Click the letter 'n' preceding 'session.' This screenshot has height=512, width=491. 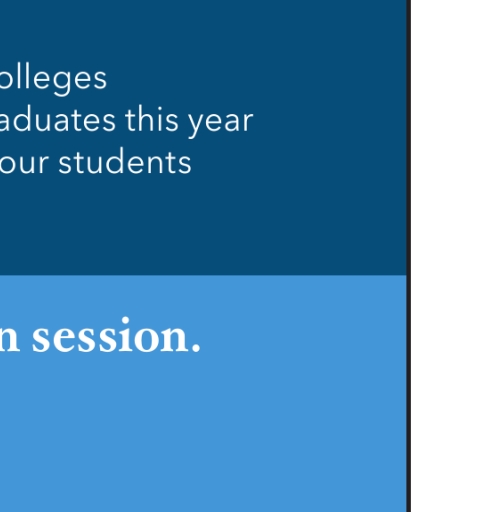(9, 339)
